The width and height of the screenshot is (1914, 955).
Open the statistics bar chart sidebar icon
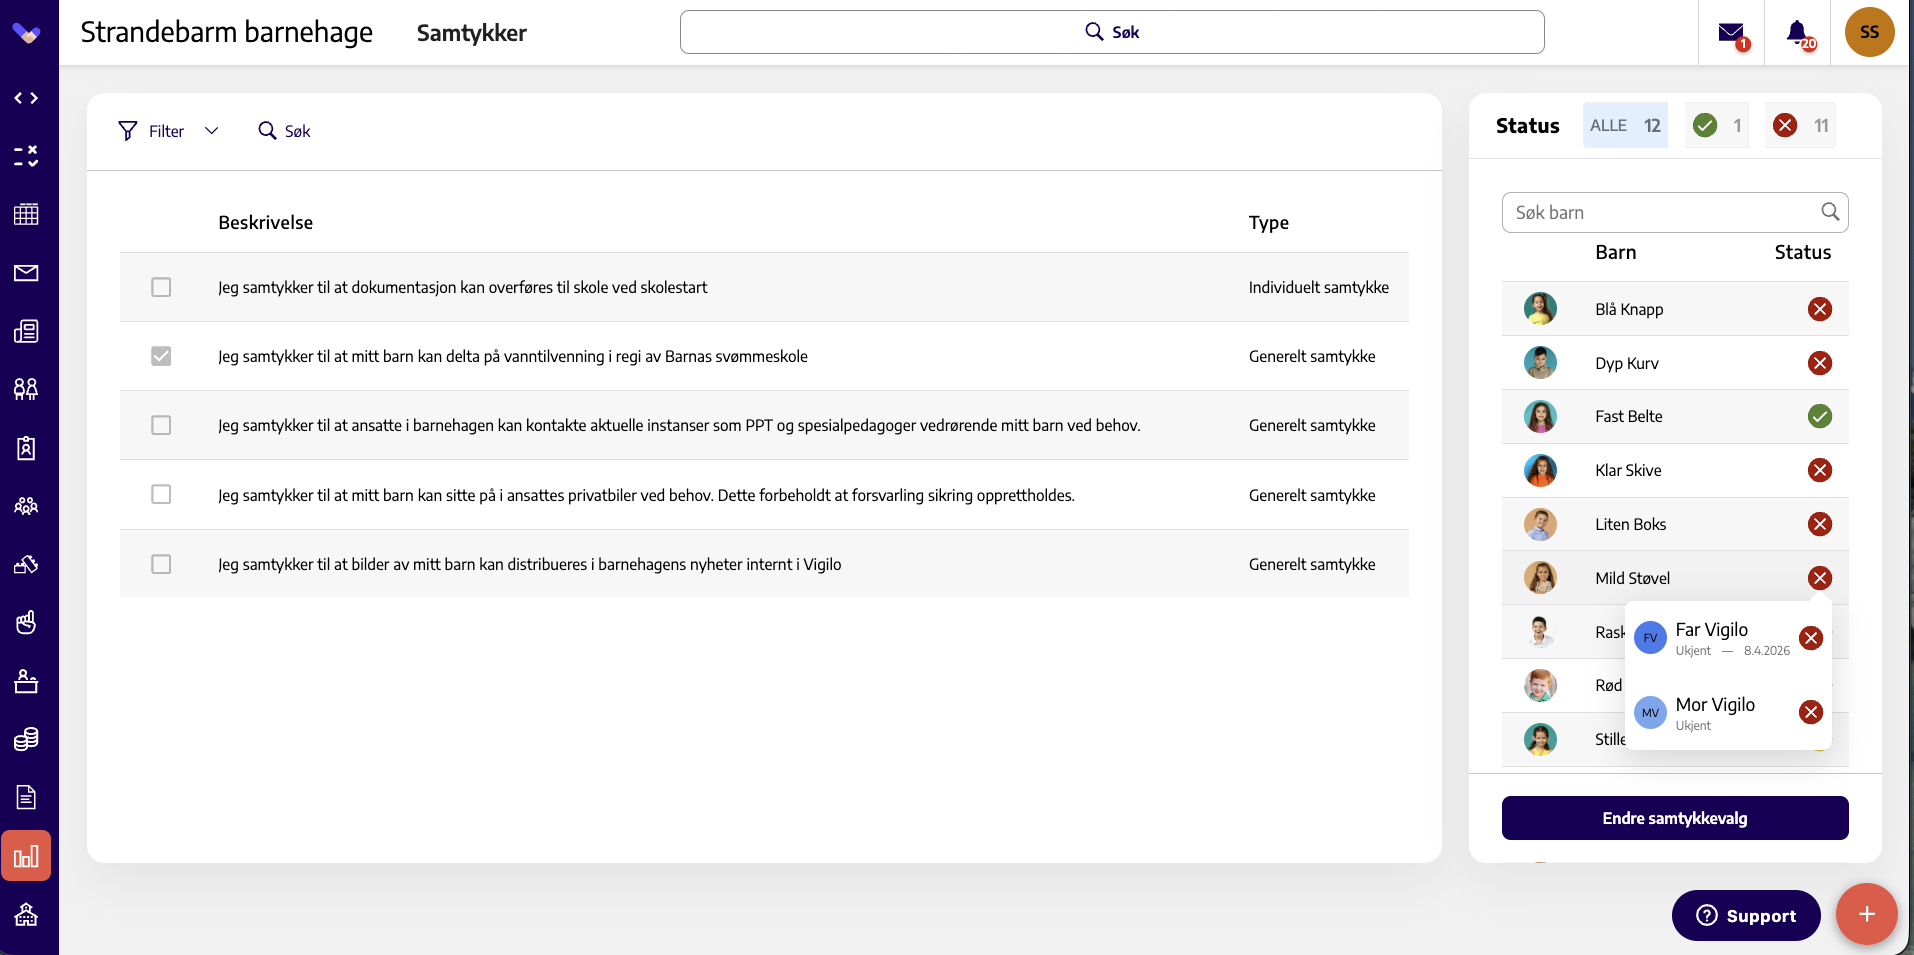coord(26,856)
